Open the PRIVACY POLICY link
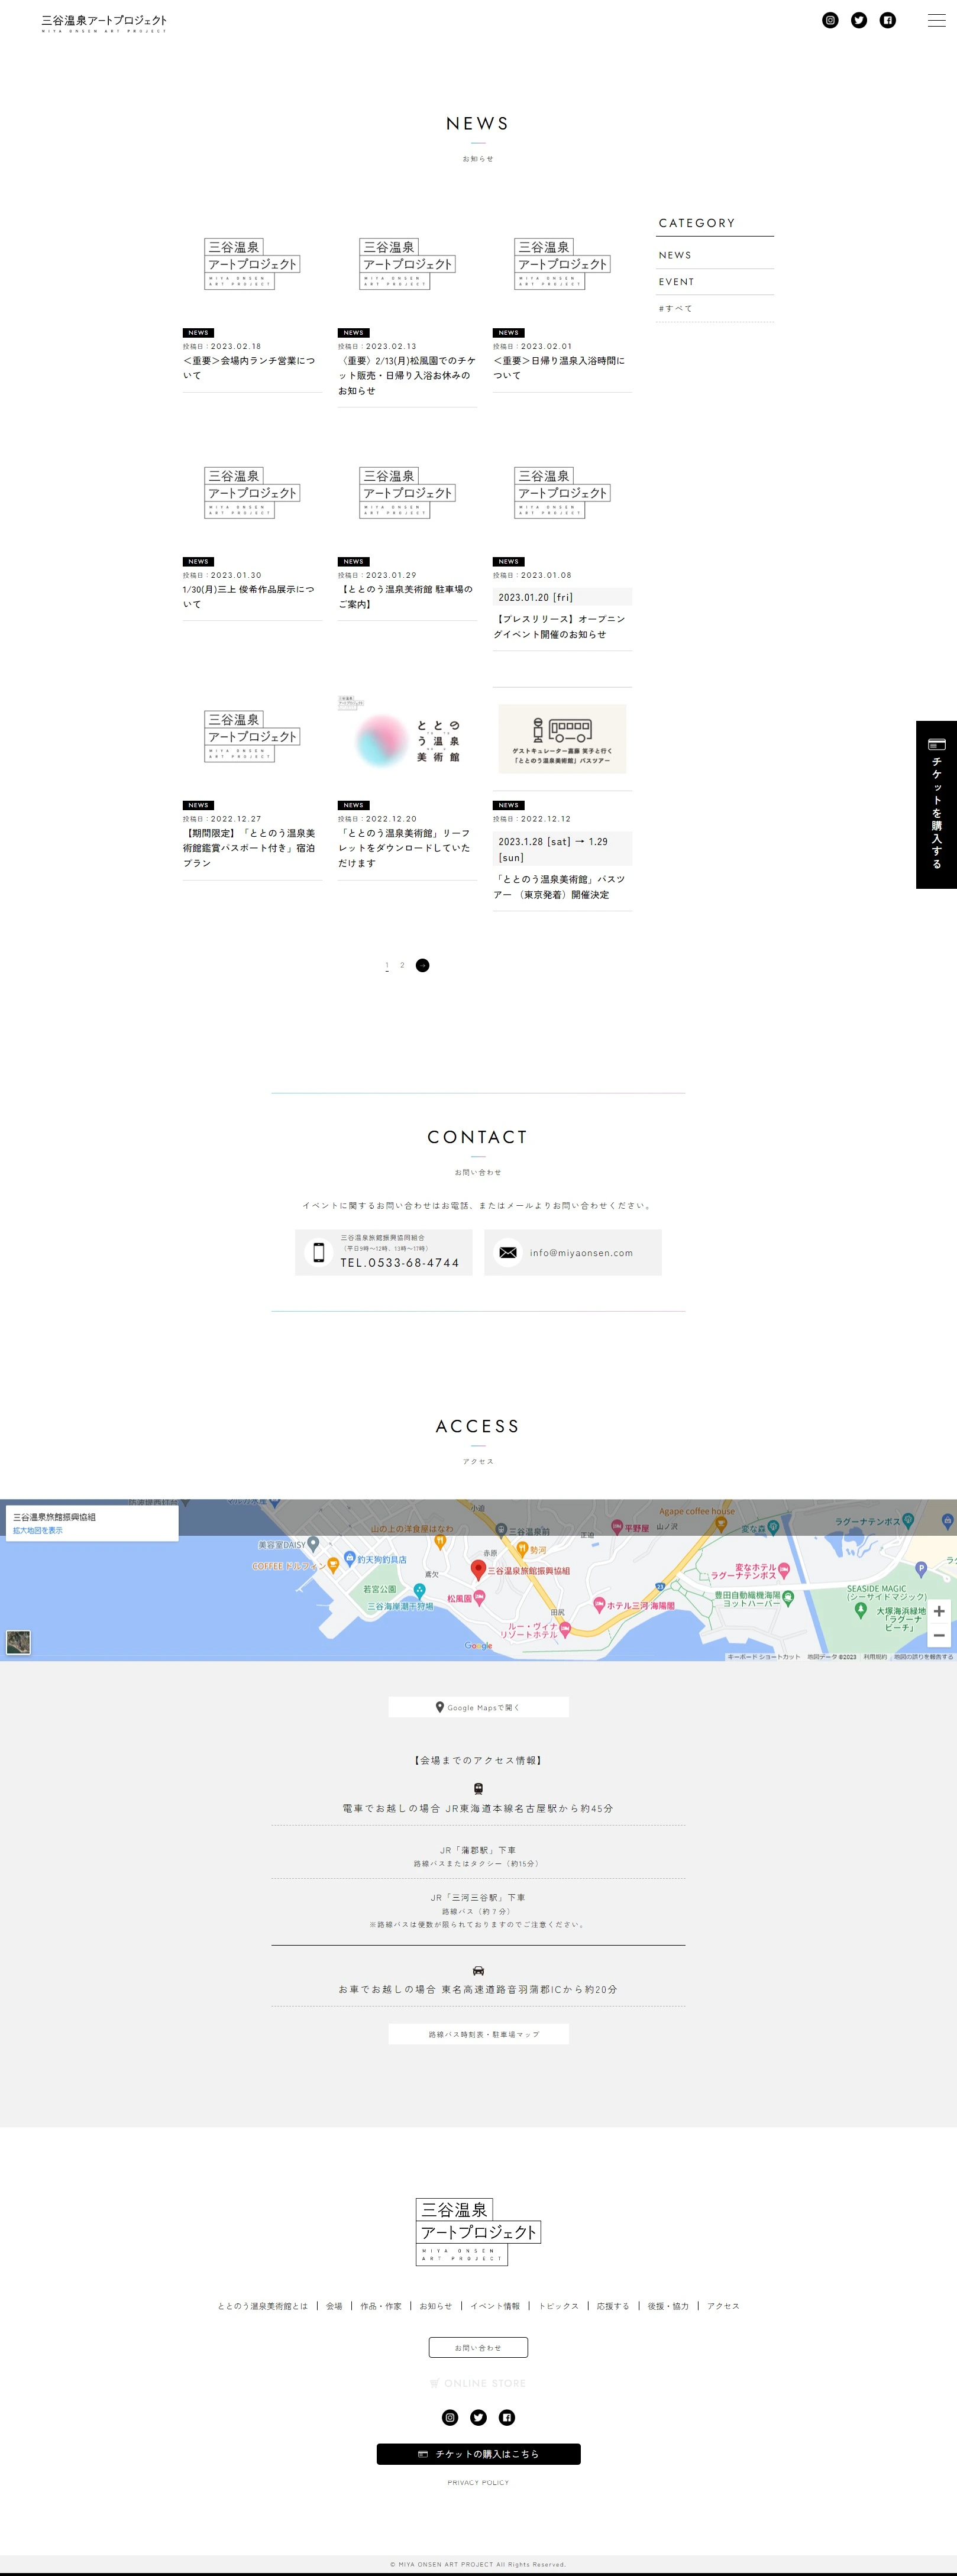This screenshot has width=957, height=2576. [x=478, y=2482]
